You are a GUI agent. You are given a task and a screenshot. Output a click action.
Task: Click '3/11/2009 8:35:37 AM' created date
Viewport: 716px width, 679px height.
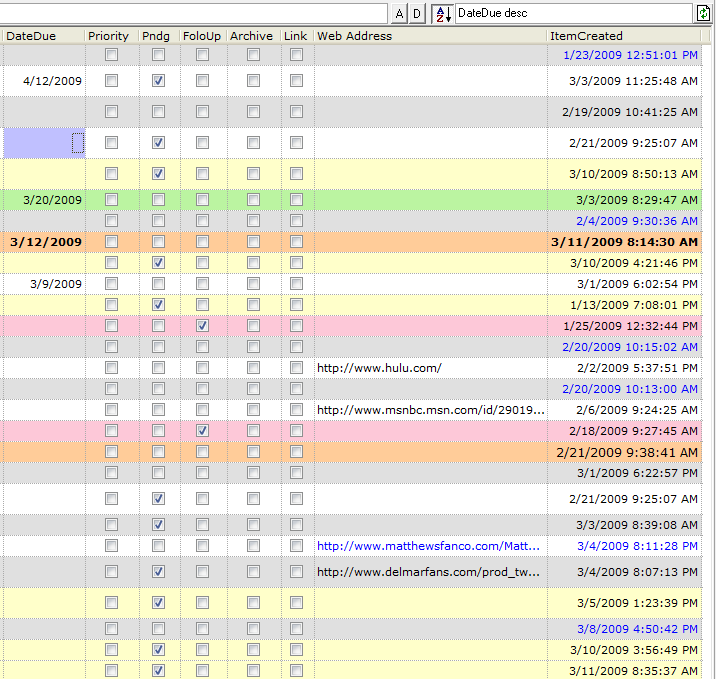(633, 671)
